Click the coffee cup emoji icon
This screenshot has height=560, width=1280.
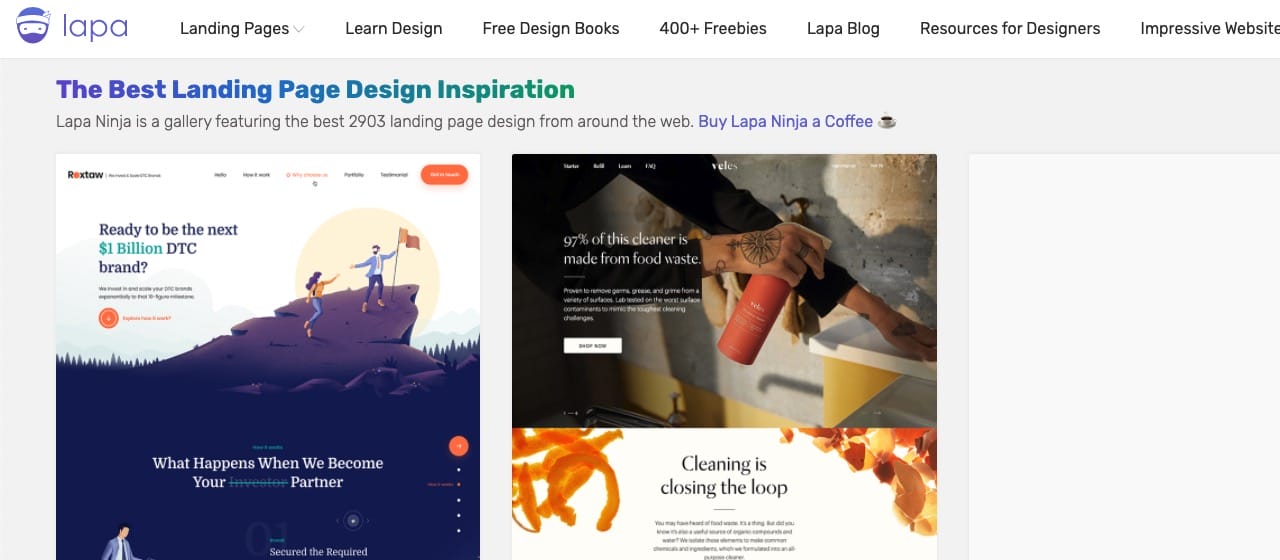(887, 121)
